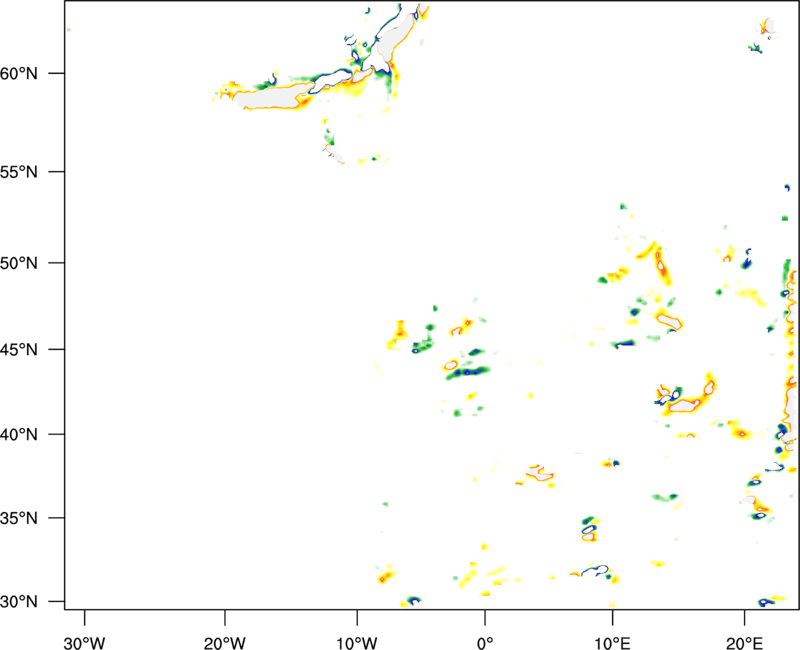Click the 35°N latitude label

[19, 518]
